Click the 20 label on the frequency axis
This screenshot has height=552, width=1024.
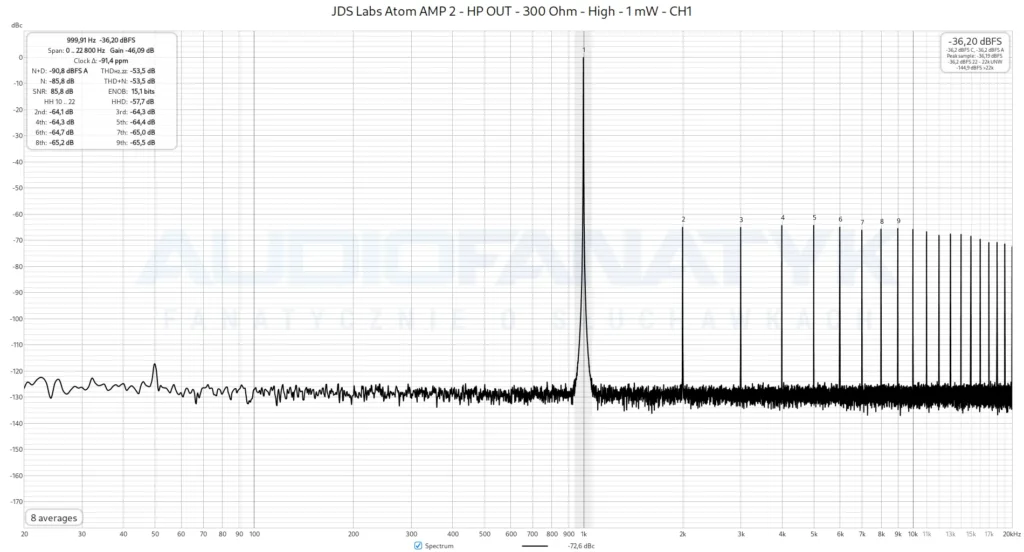(x=25, y=534)
